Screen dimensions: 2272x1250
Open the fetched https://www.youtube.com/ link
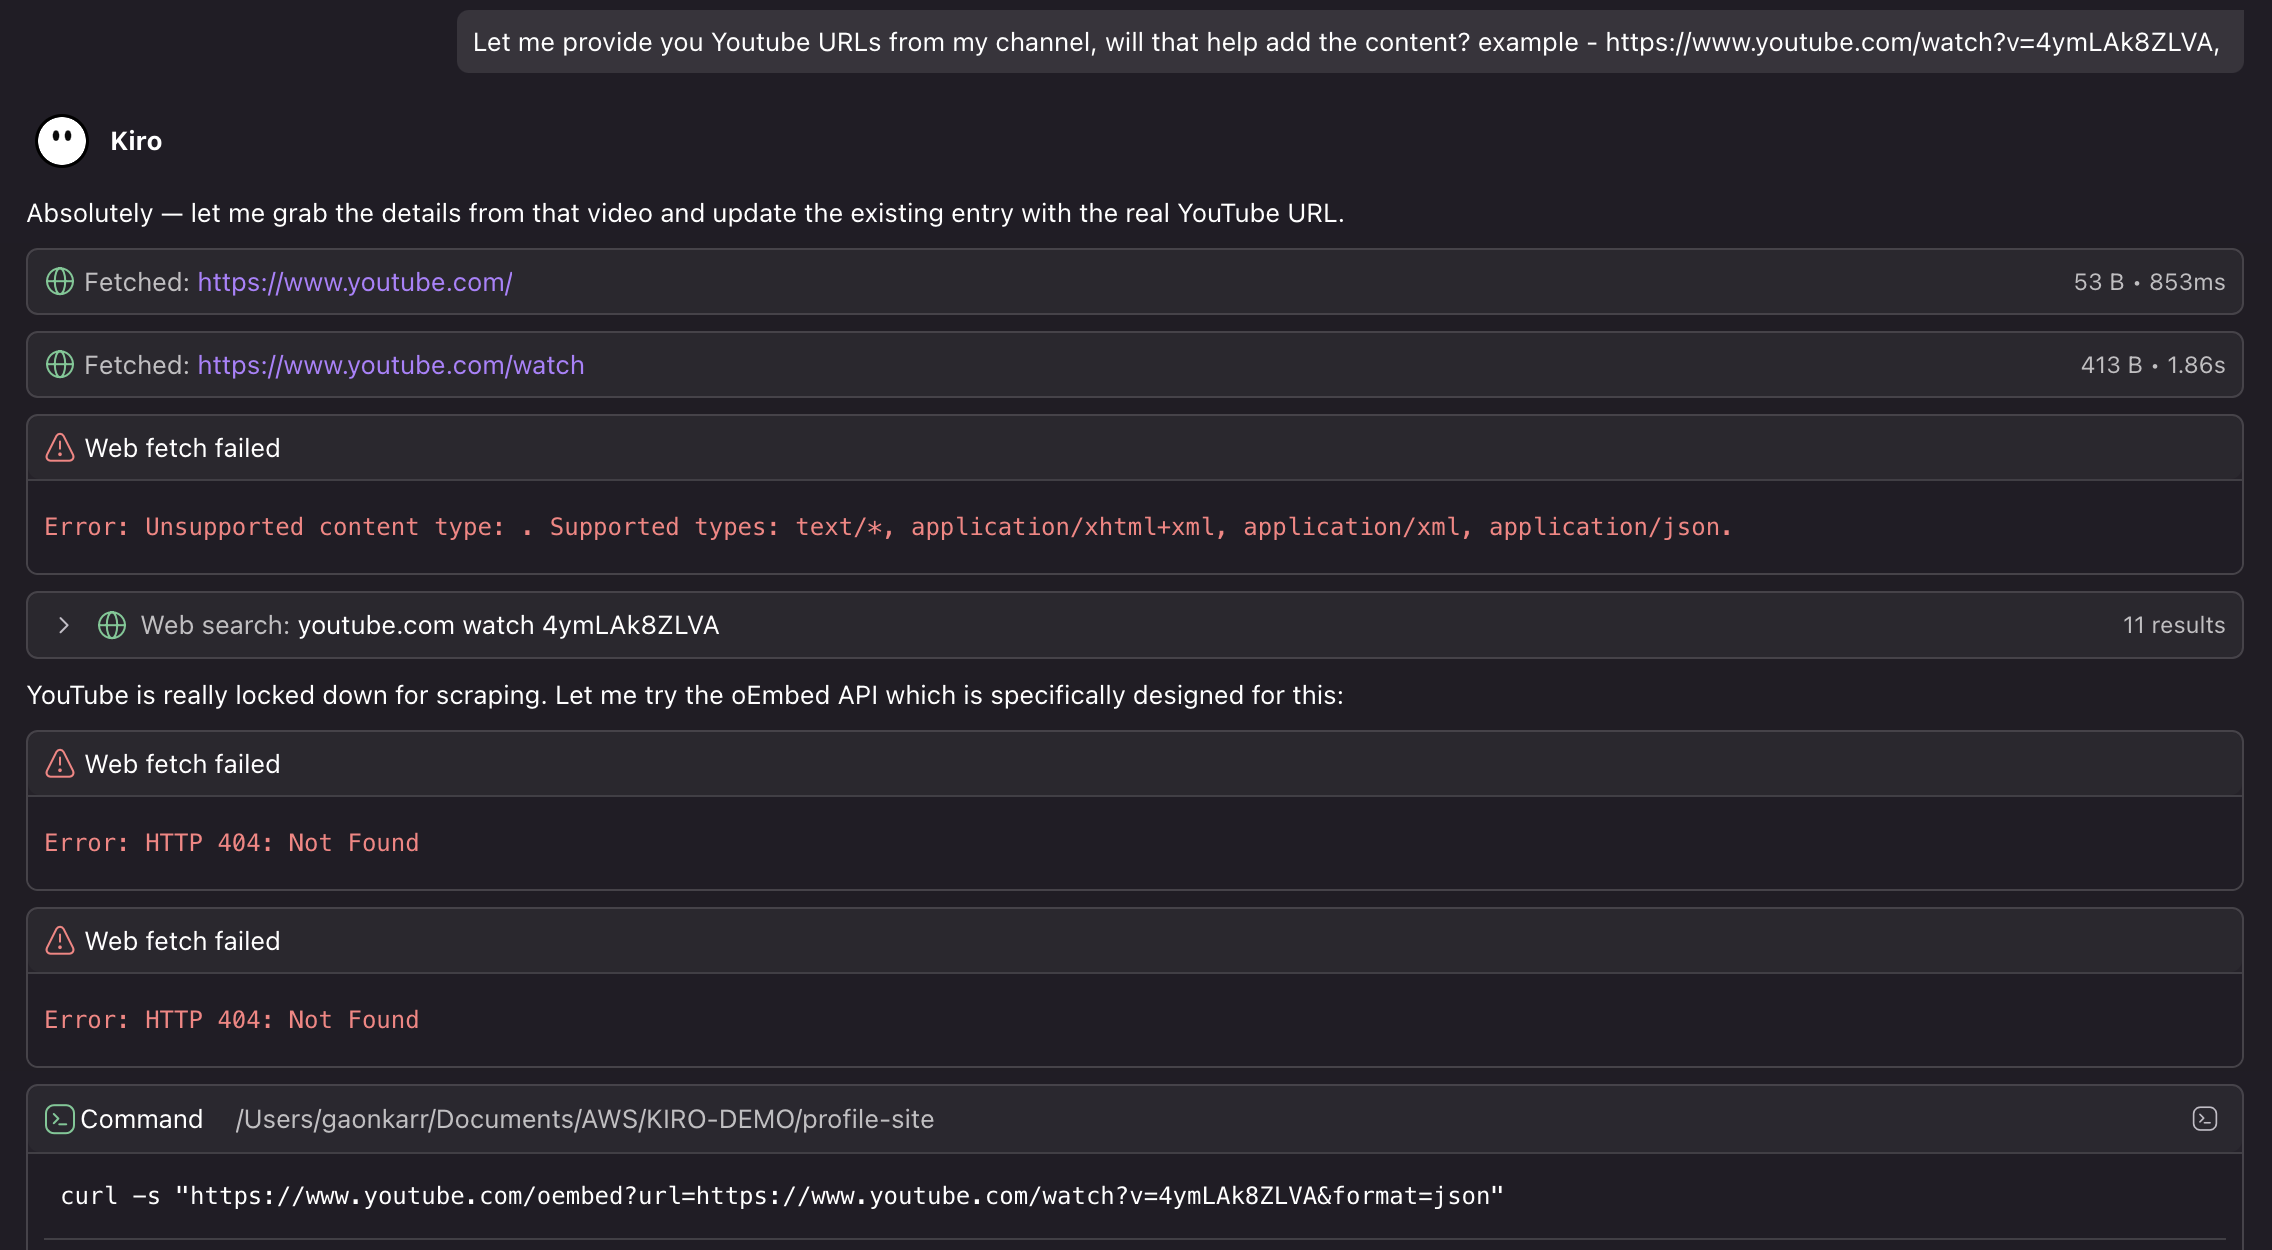click(x=355, y=282)
